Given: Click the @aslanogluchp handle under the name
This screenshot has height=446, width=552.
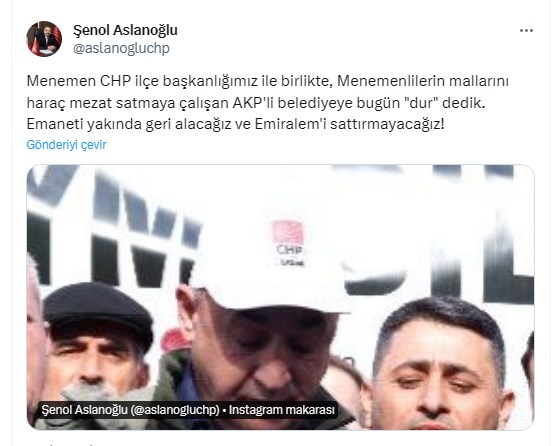Looking at the screenshot, I should [x=121, y=48].
